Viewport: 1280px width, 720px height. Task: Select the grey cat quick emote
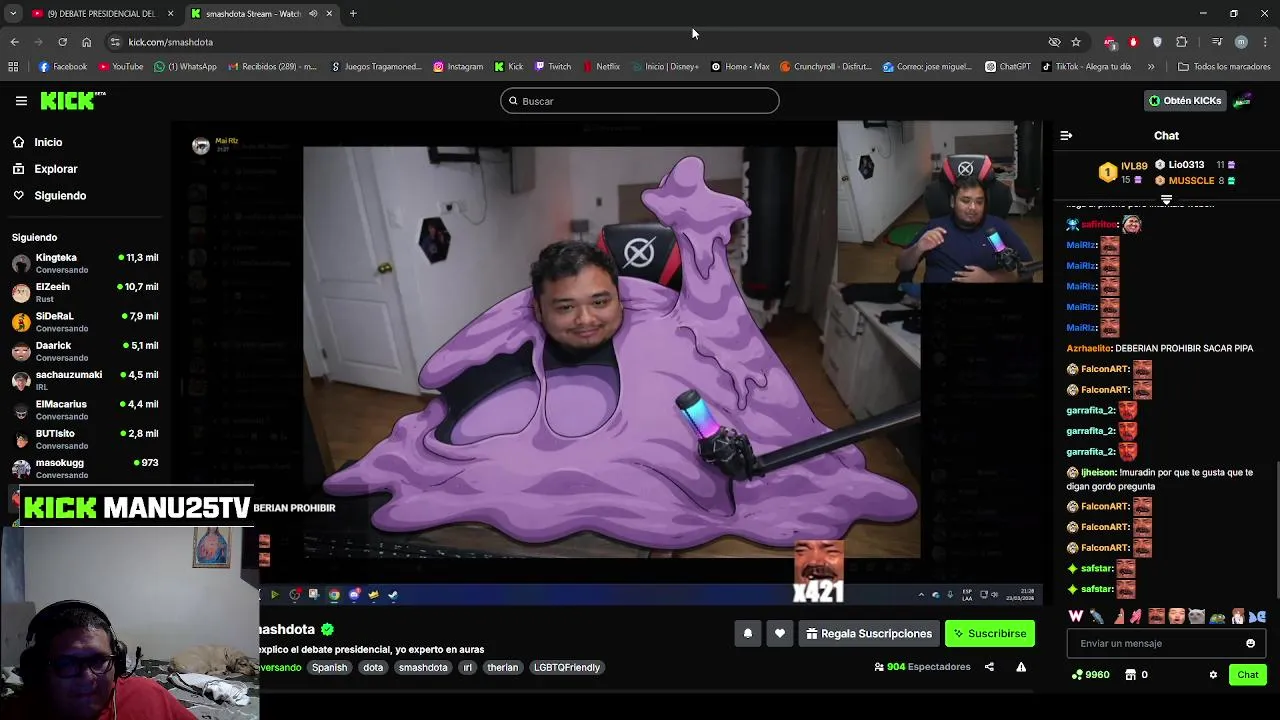point(1197,616)
